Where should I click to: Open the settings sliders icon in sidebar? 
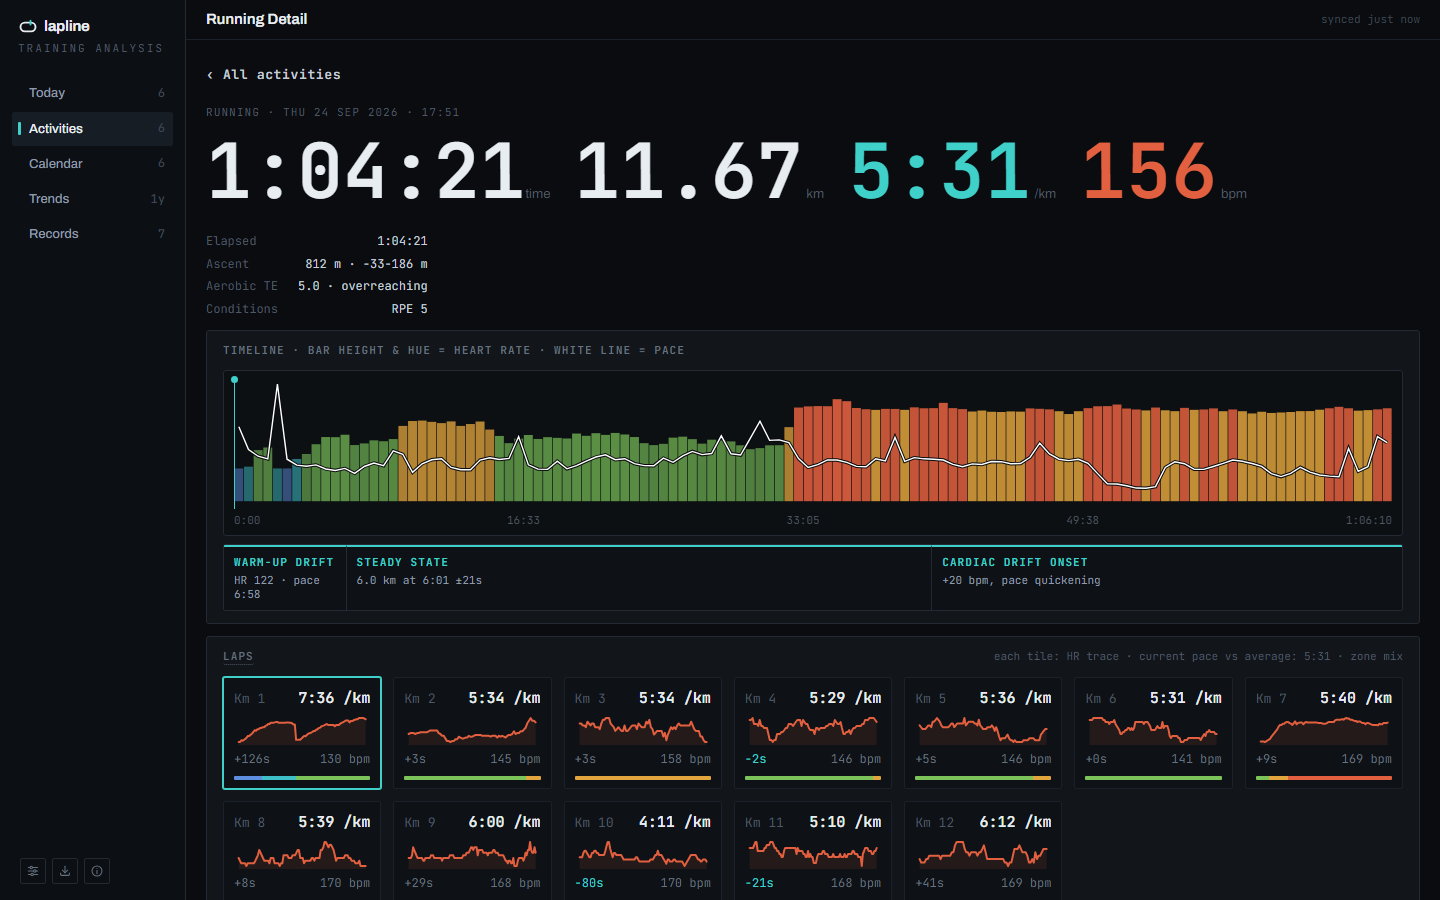tap(33, 871)
